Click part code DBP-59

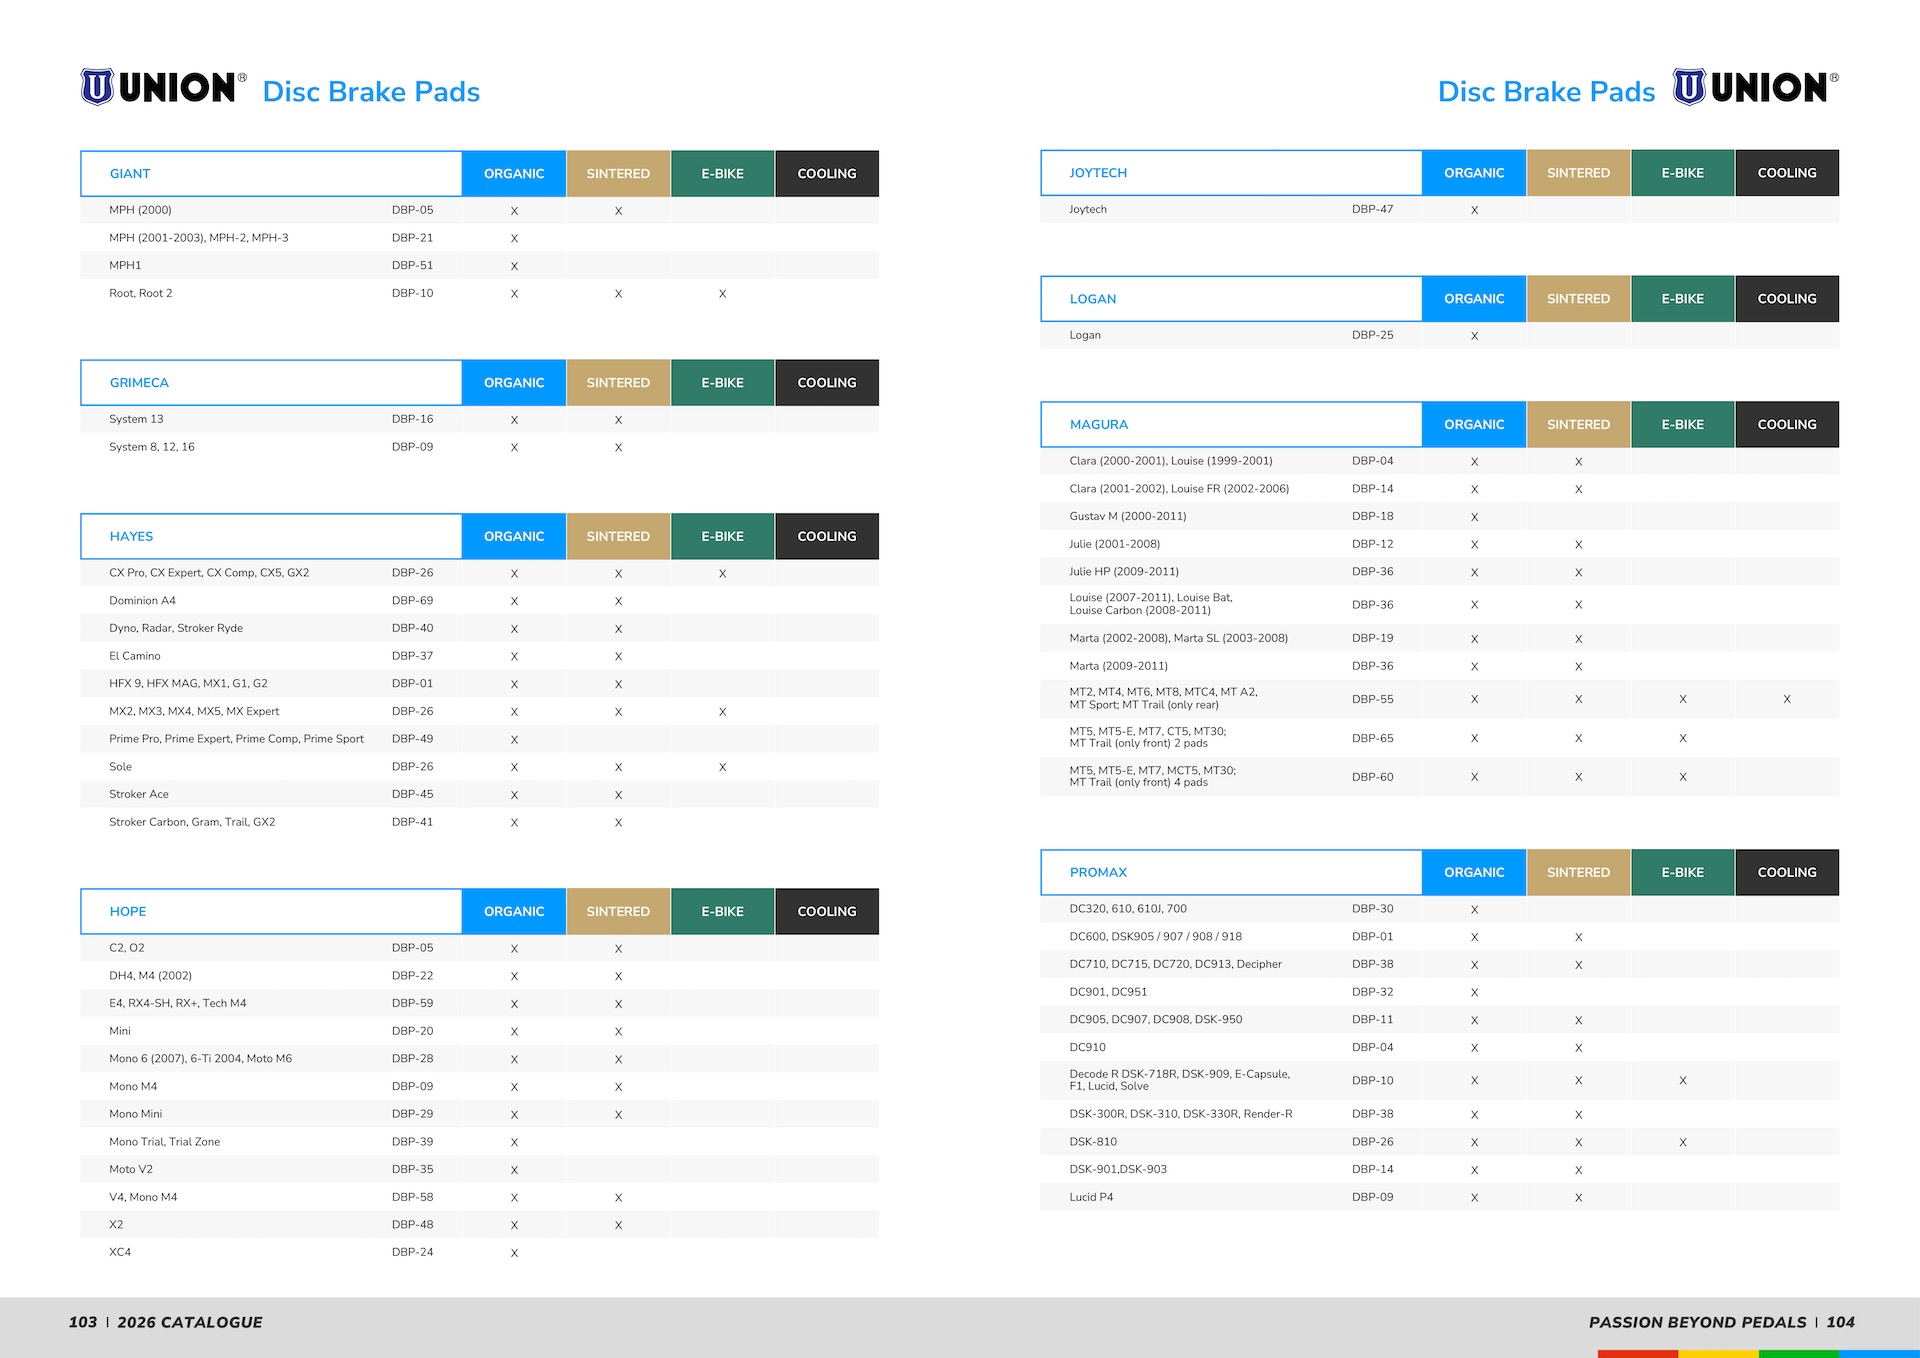coord(412,1004)
